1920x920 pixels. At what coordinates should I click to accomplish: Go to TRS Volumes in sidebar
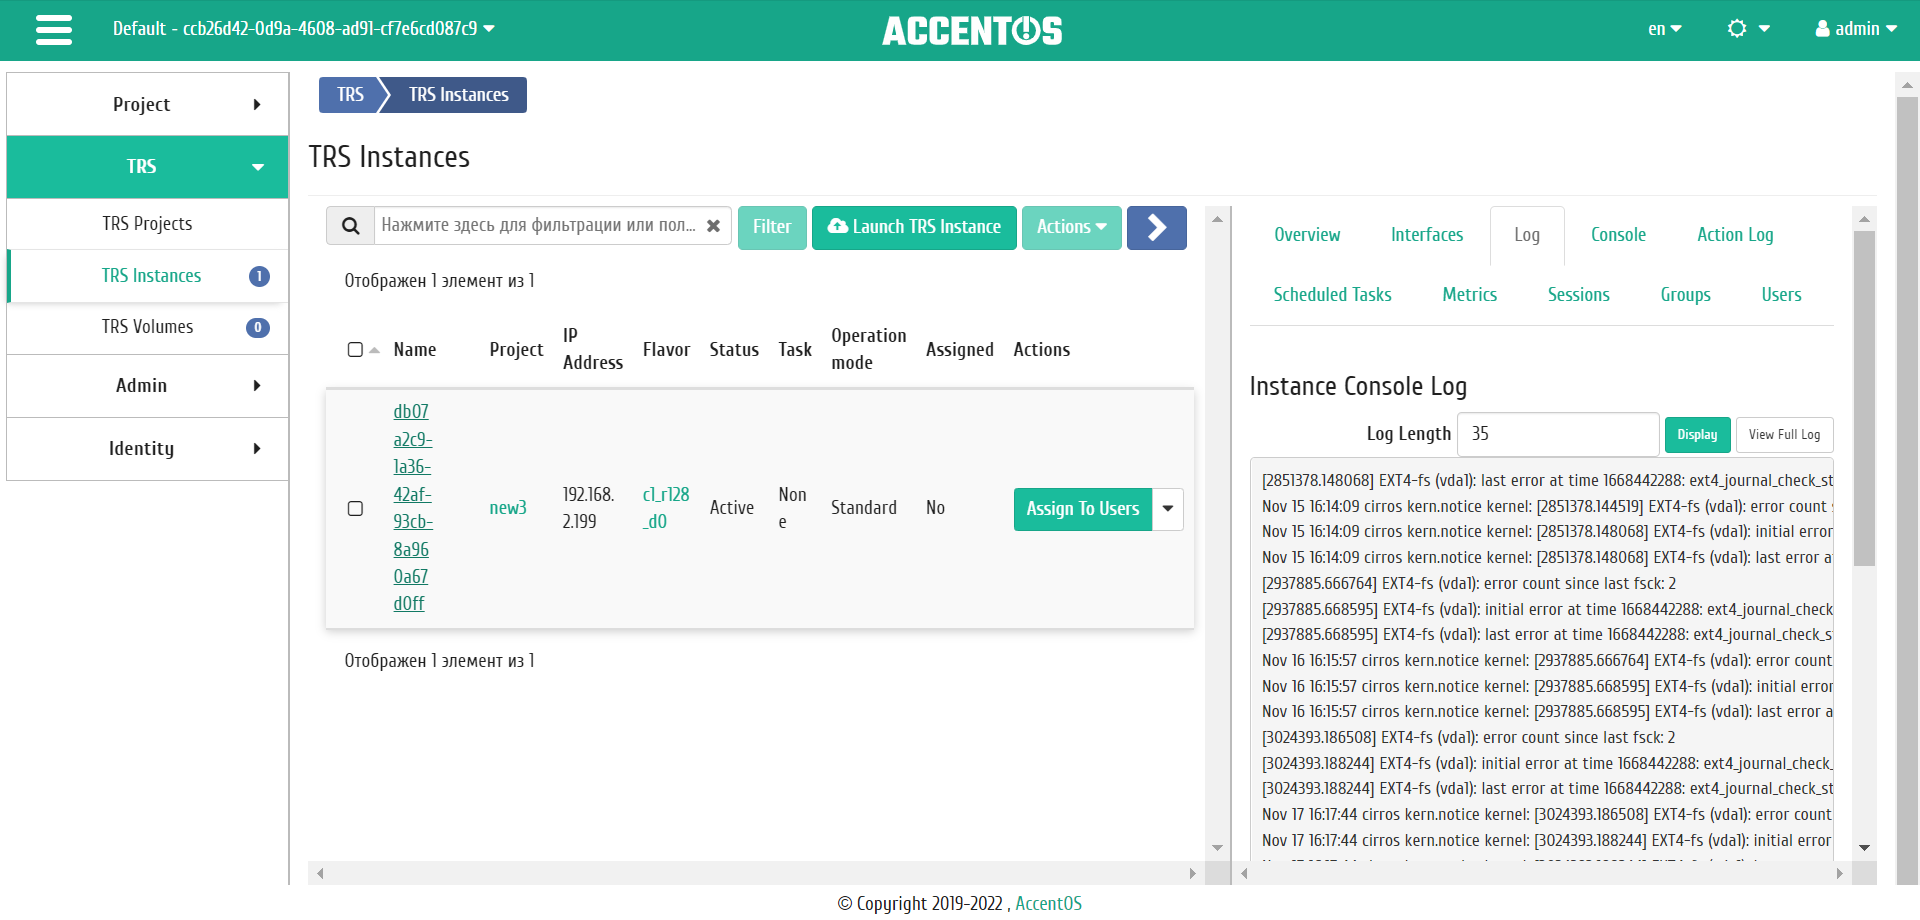coord(147,327)
